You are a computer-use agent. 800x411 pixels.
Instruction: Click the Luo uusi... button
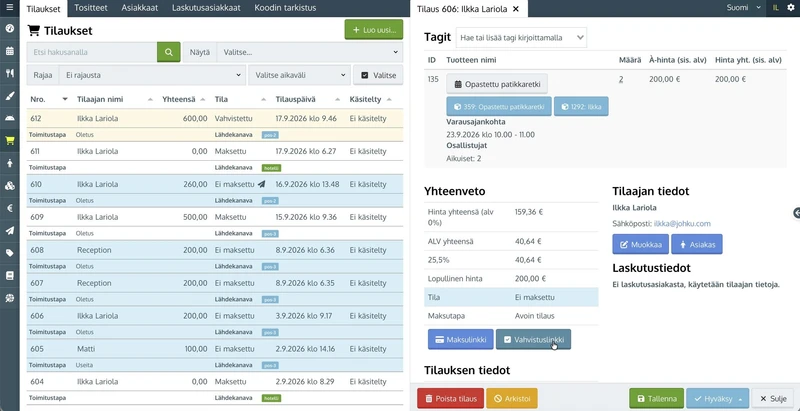point(374,30)
